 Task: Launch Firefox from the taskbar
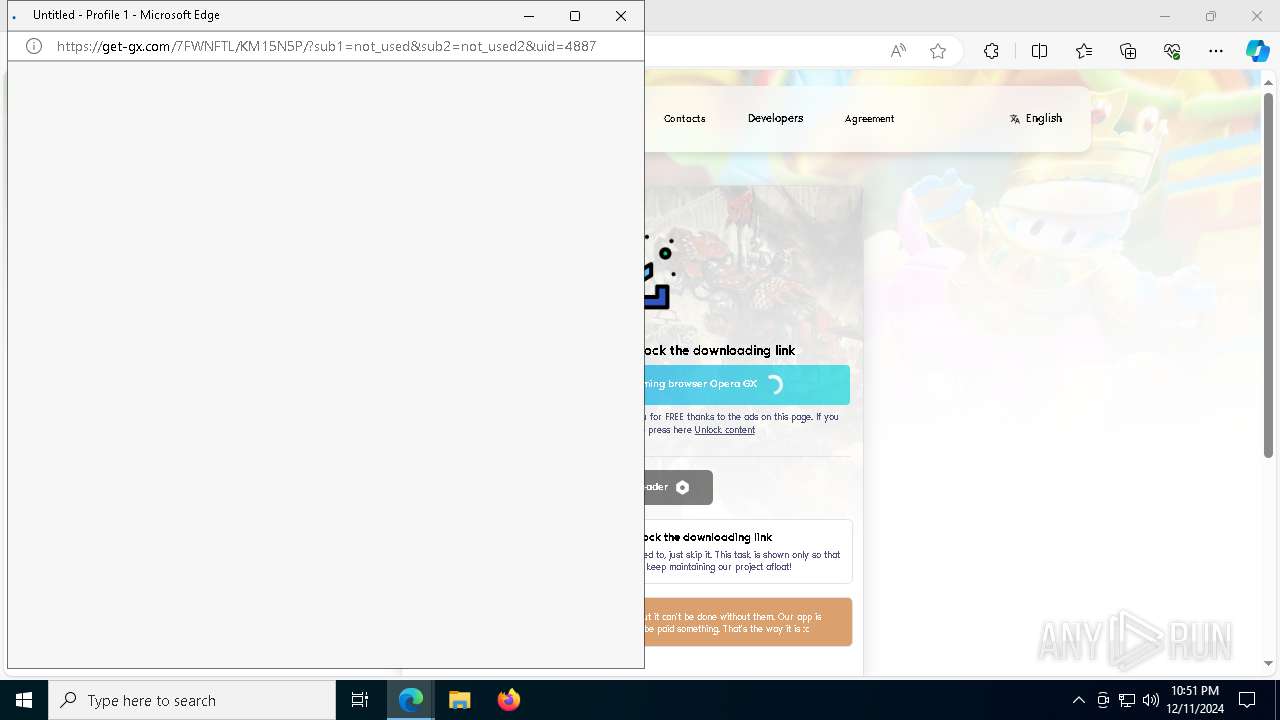[x=508, y=700]
